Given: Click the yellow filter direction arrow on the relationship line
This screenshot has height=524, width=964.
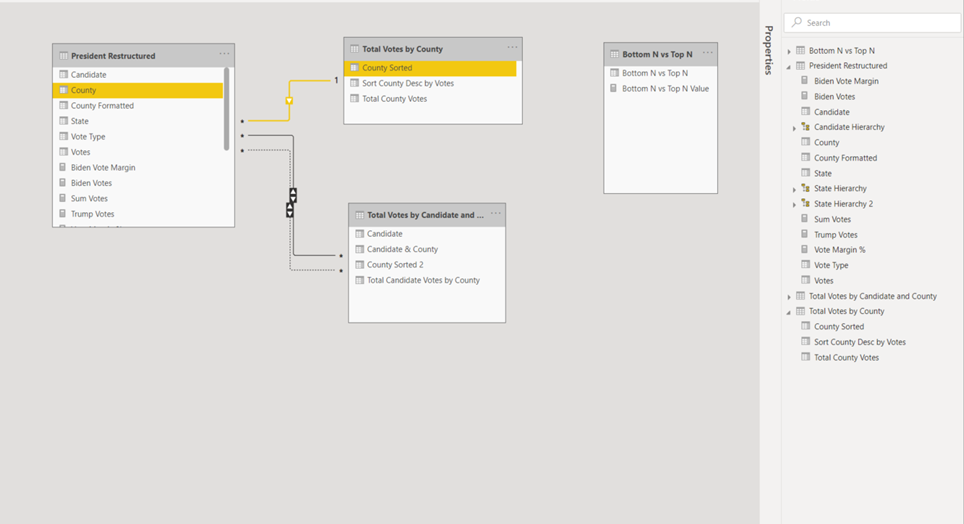Looking at the screenshot, I should coord(289,100).
